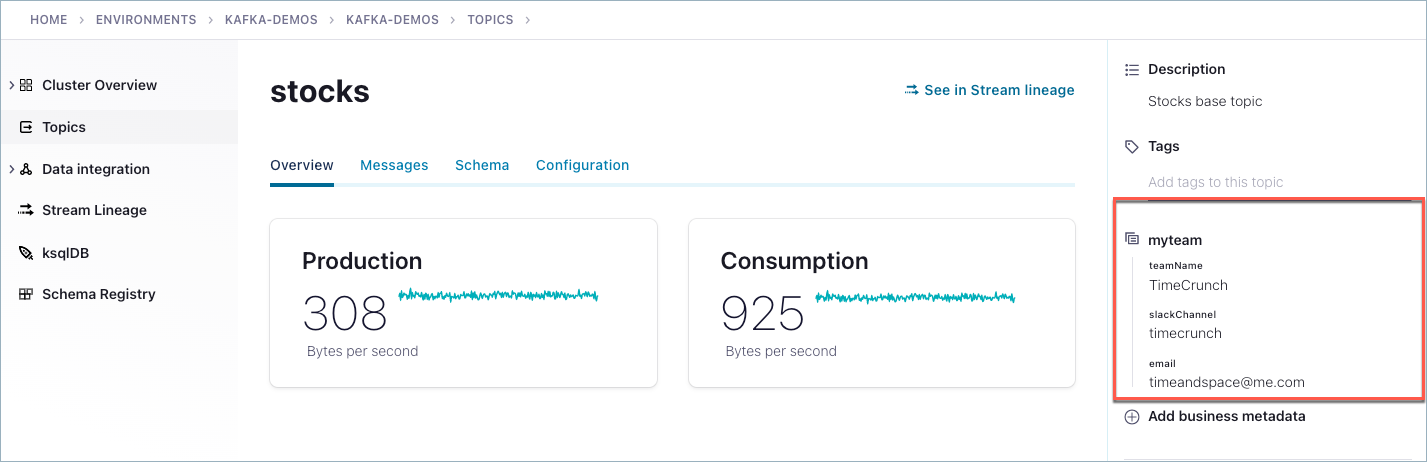The image size is (1427, 462).
Task: Select the Configuration tab
Action: click(x=582, y=165)
